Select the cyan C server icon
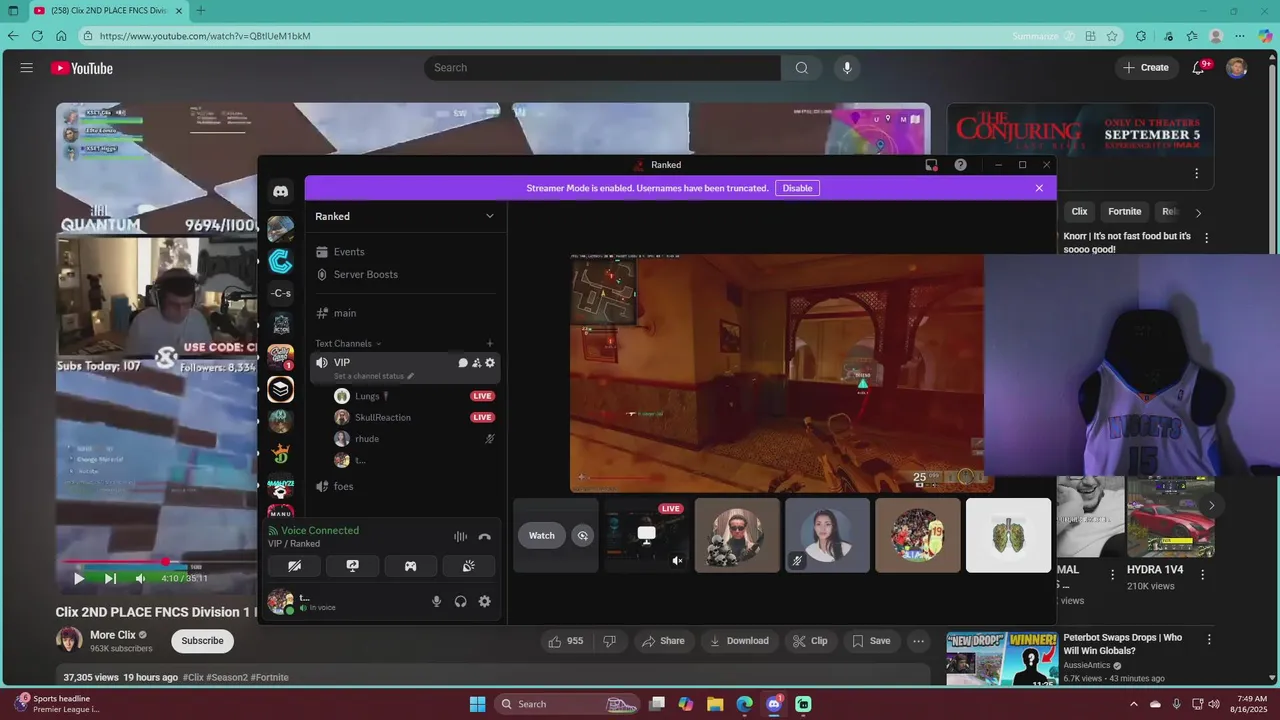The height and width of the screenshot is (720, 1280). (x=281, y=262)
